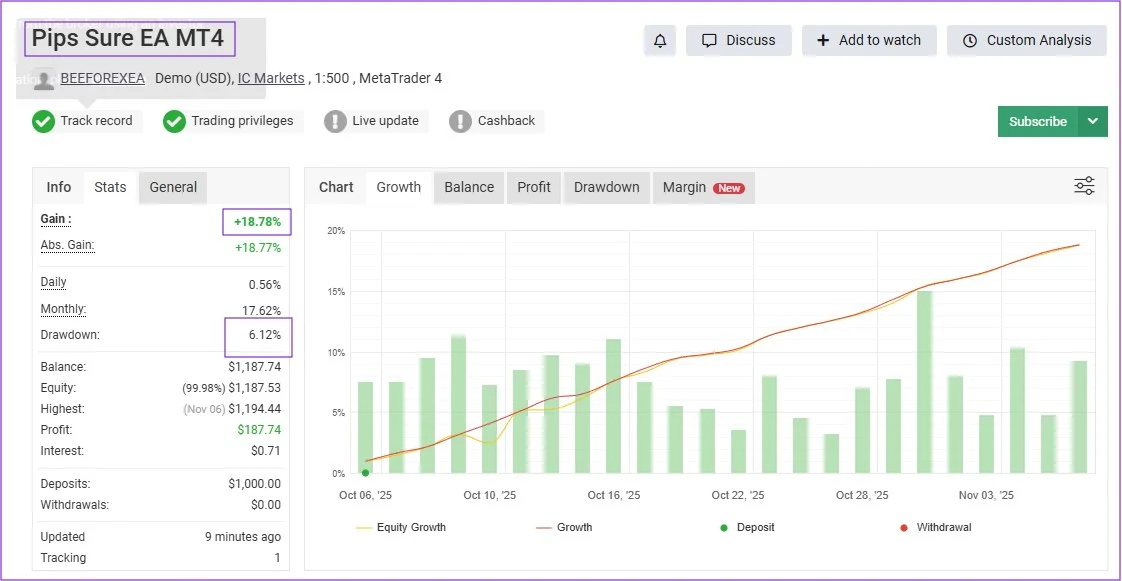Open the notifications bell icon
This screenshot has height=581, width=1122.
pos(659,41)
